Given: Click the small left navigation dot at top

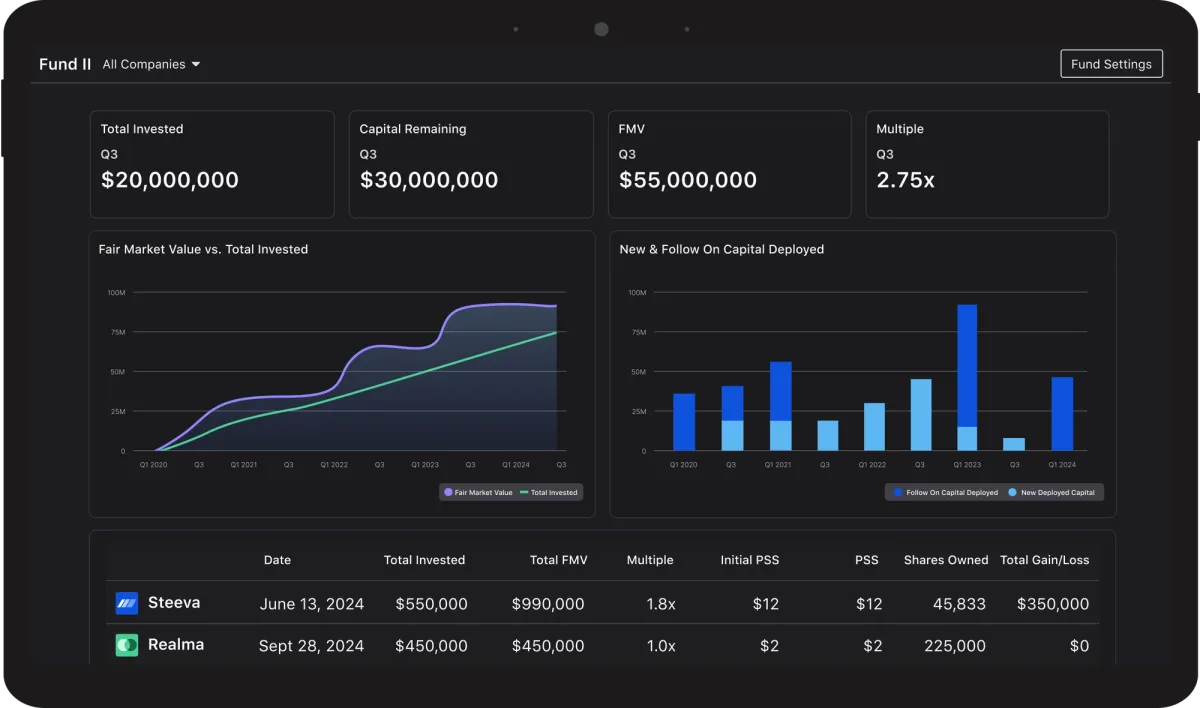Looking at the screenshot, I should [x=516, y=29].
